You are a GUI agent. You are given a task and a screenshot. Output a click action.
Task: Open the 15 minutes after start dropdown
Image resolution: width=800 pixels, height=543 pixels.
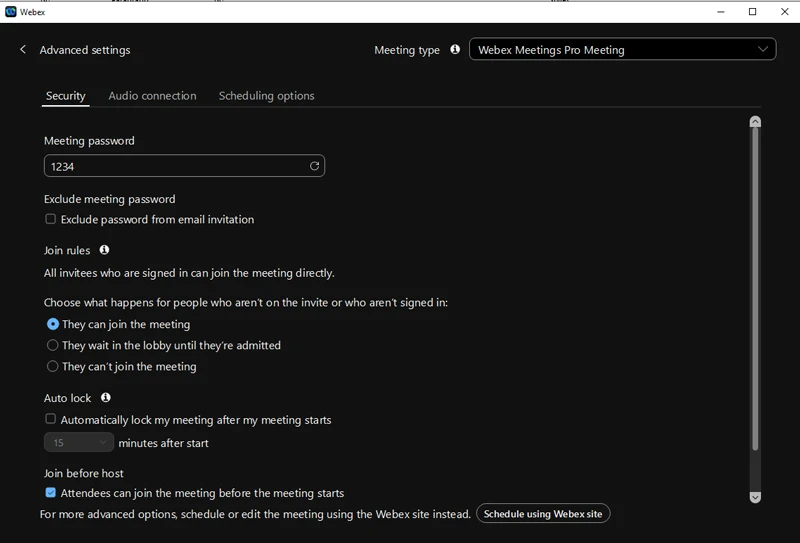79,442
